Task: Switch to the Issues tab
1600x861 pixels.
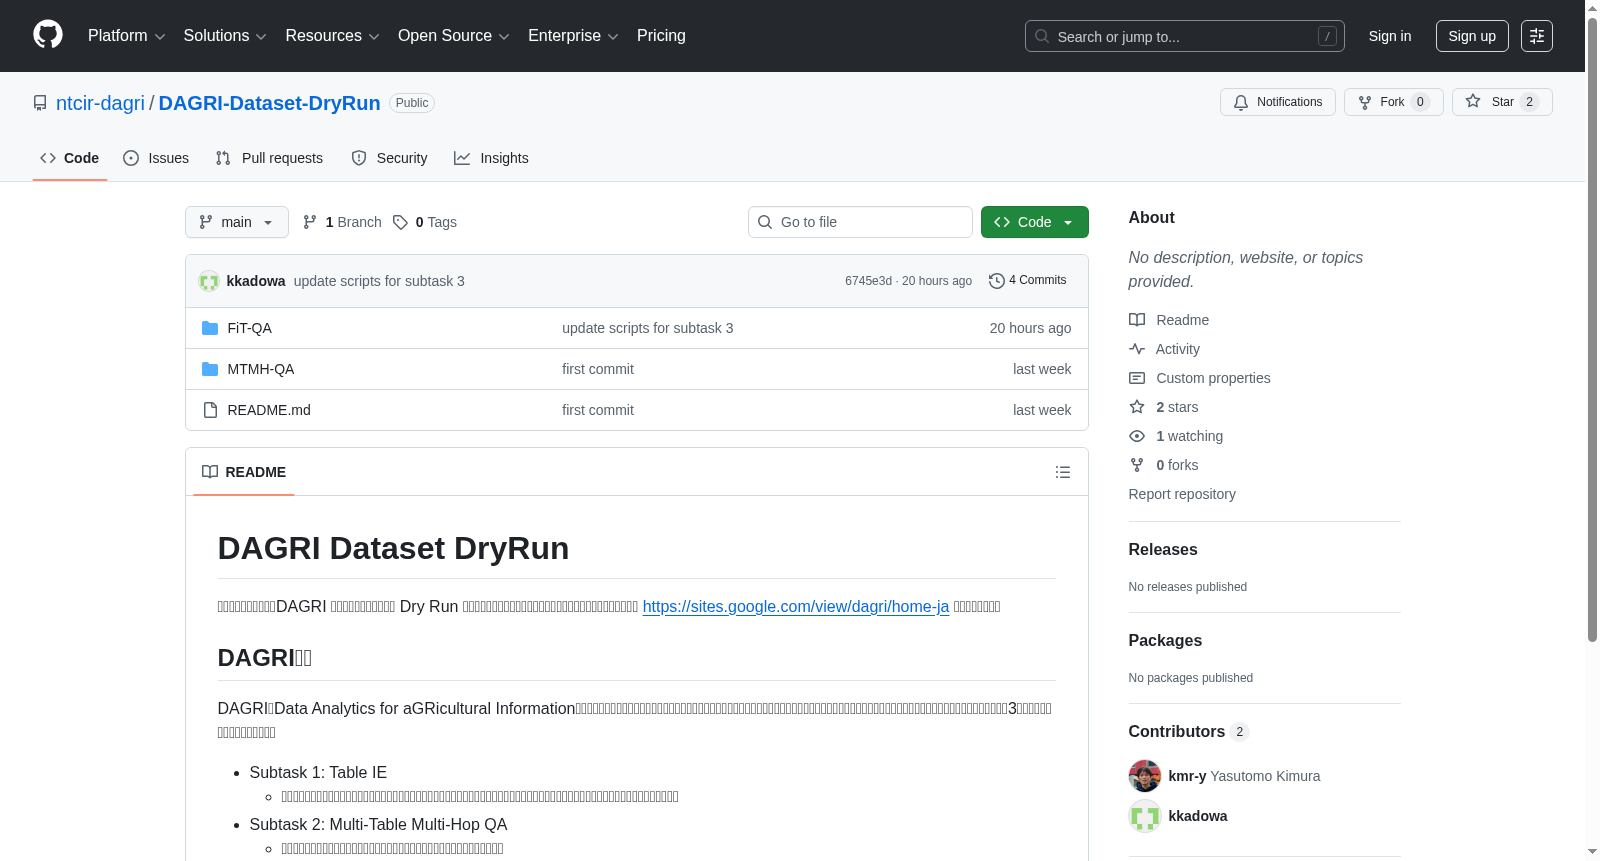Action: point(156,158)
